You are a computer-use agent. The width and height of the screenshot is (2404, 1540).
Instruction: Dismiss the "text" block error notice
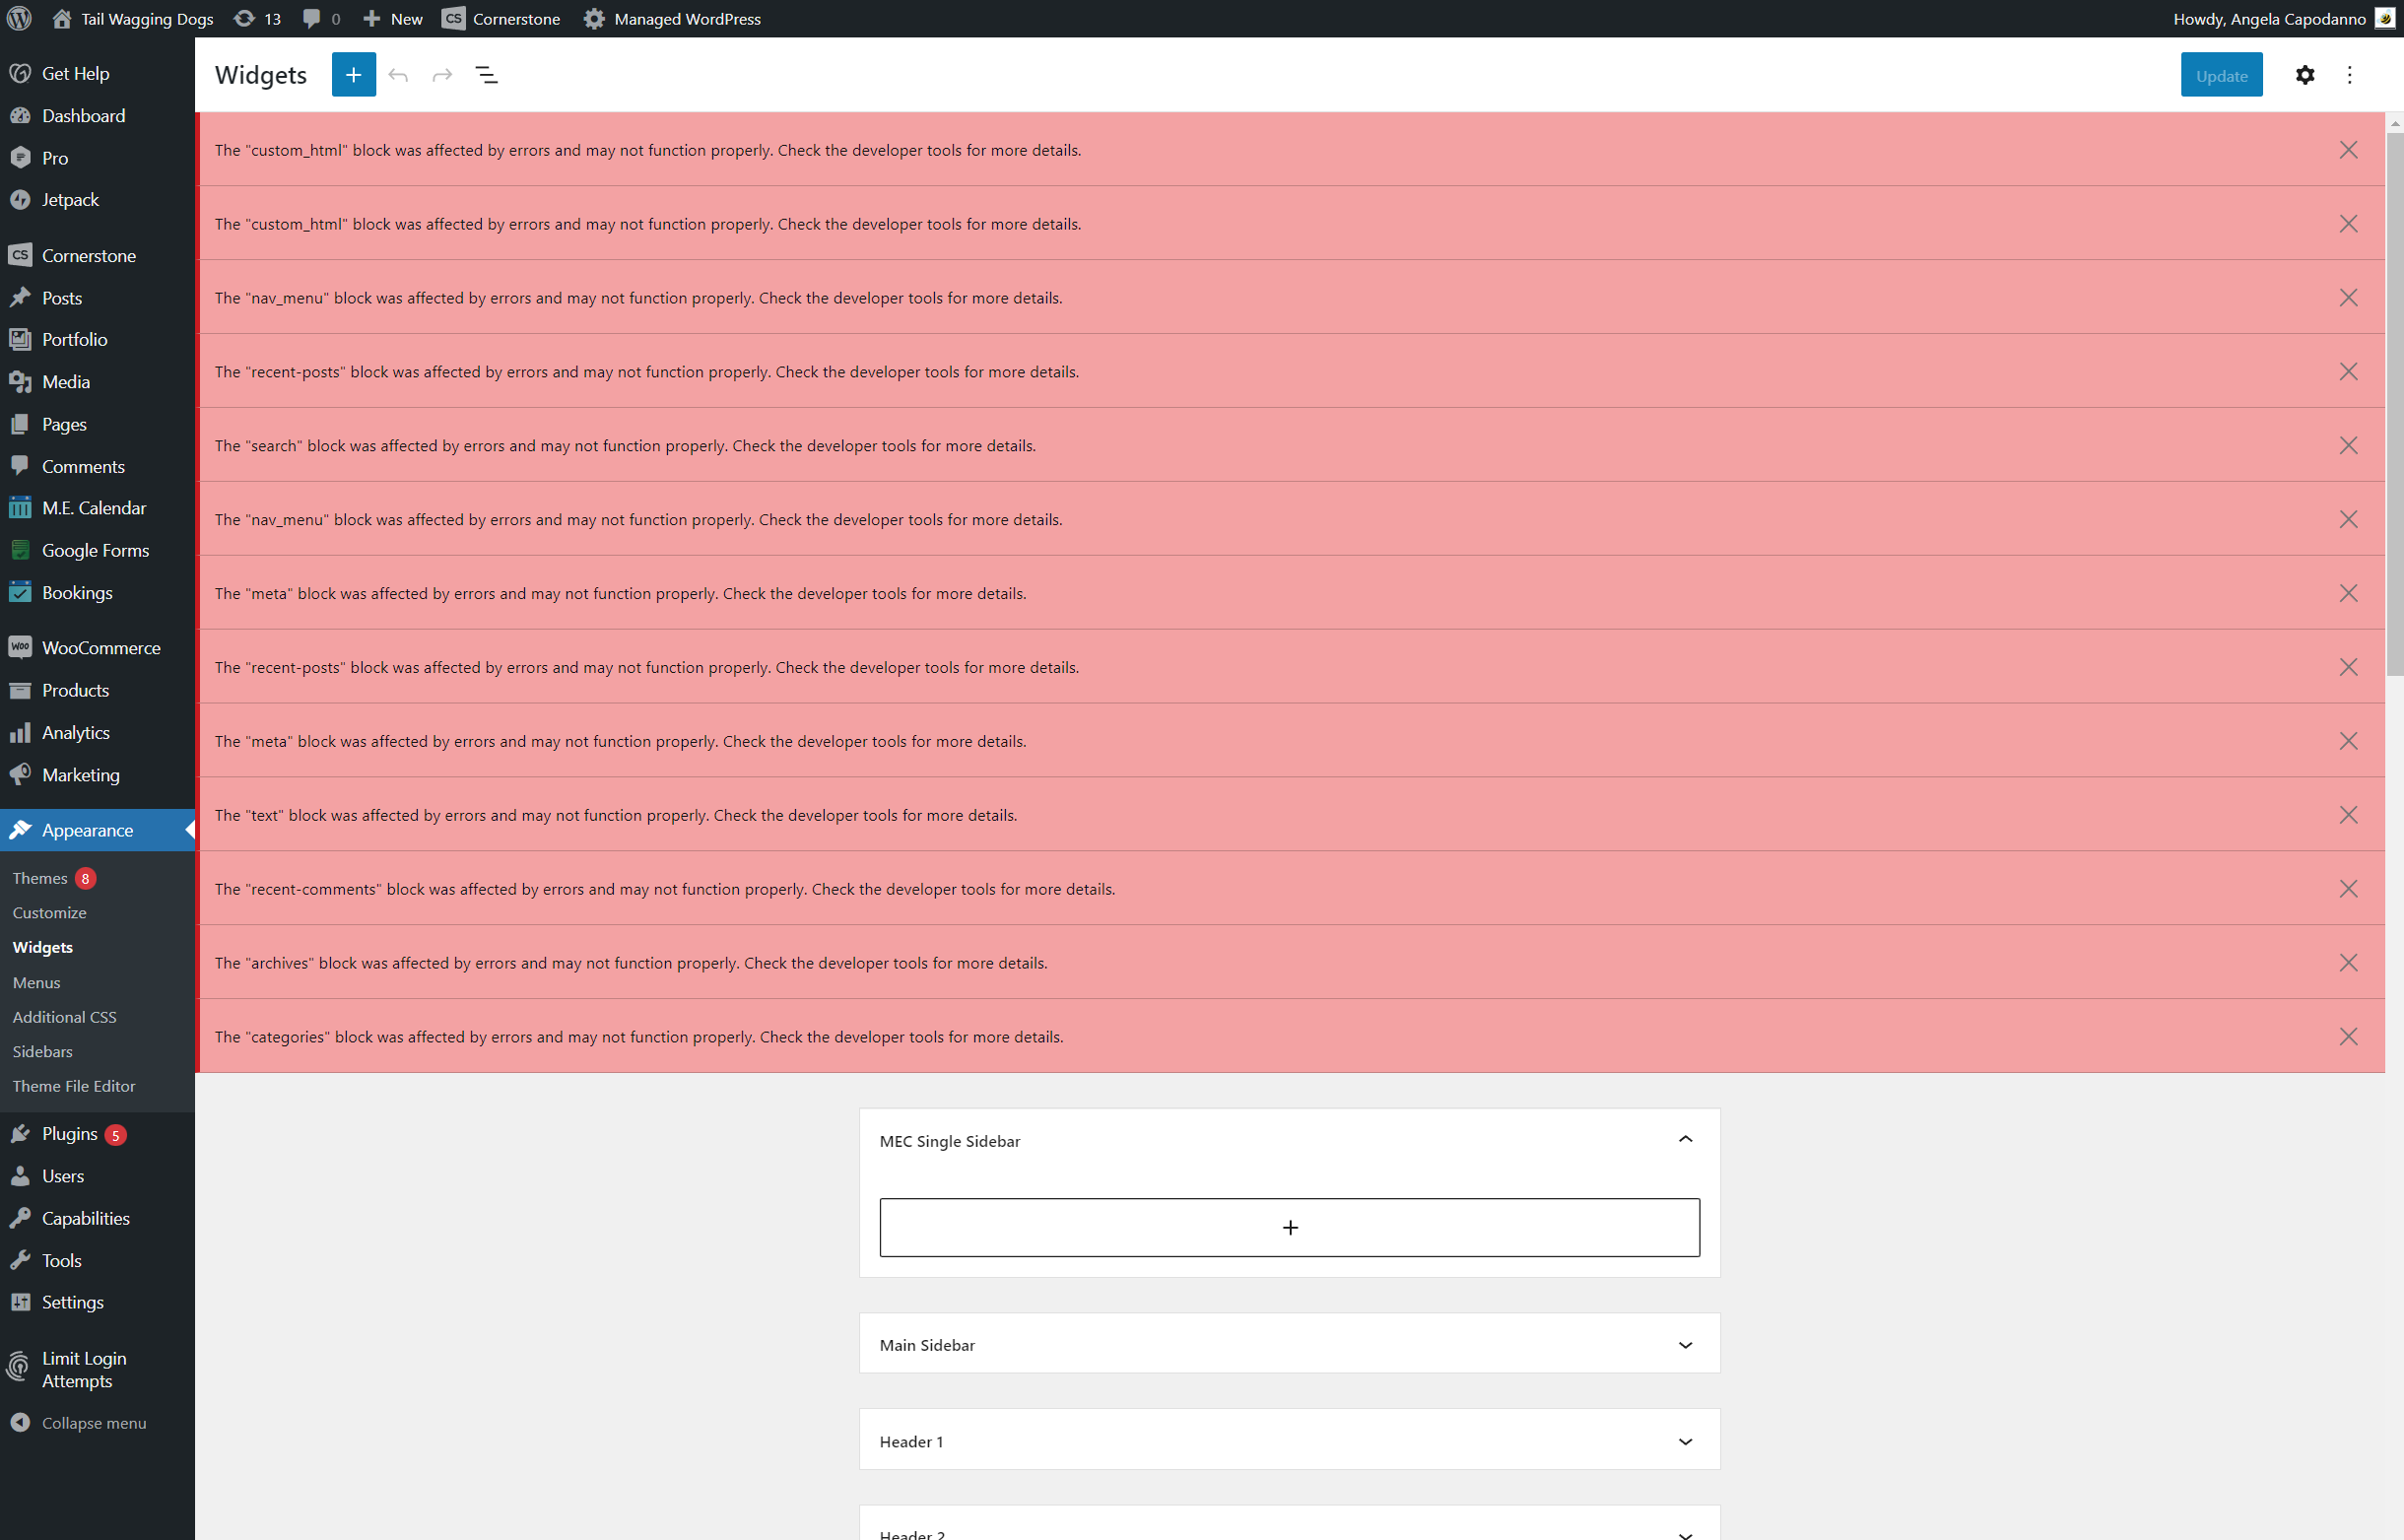tap(2347, 814)
